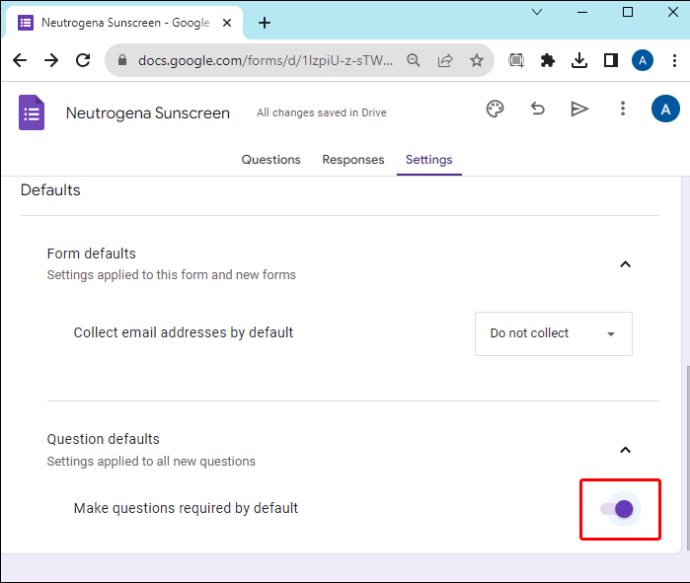Click the share page icon in address bar

(445, 60)
